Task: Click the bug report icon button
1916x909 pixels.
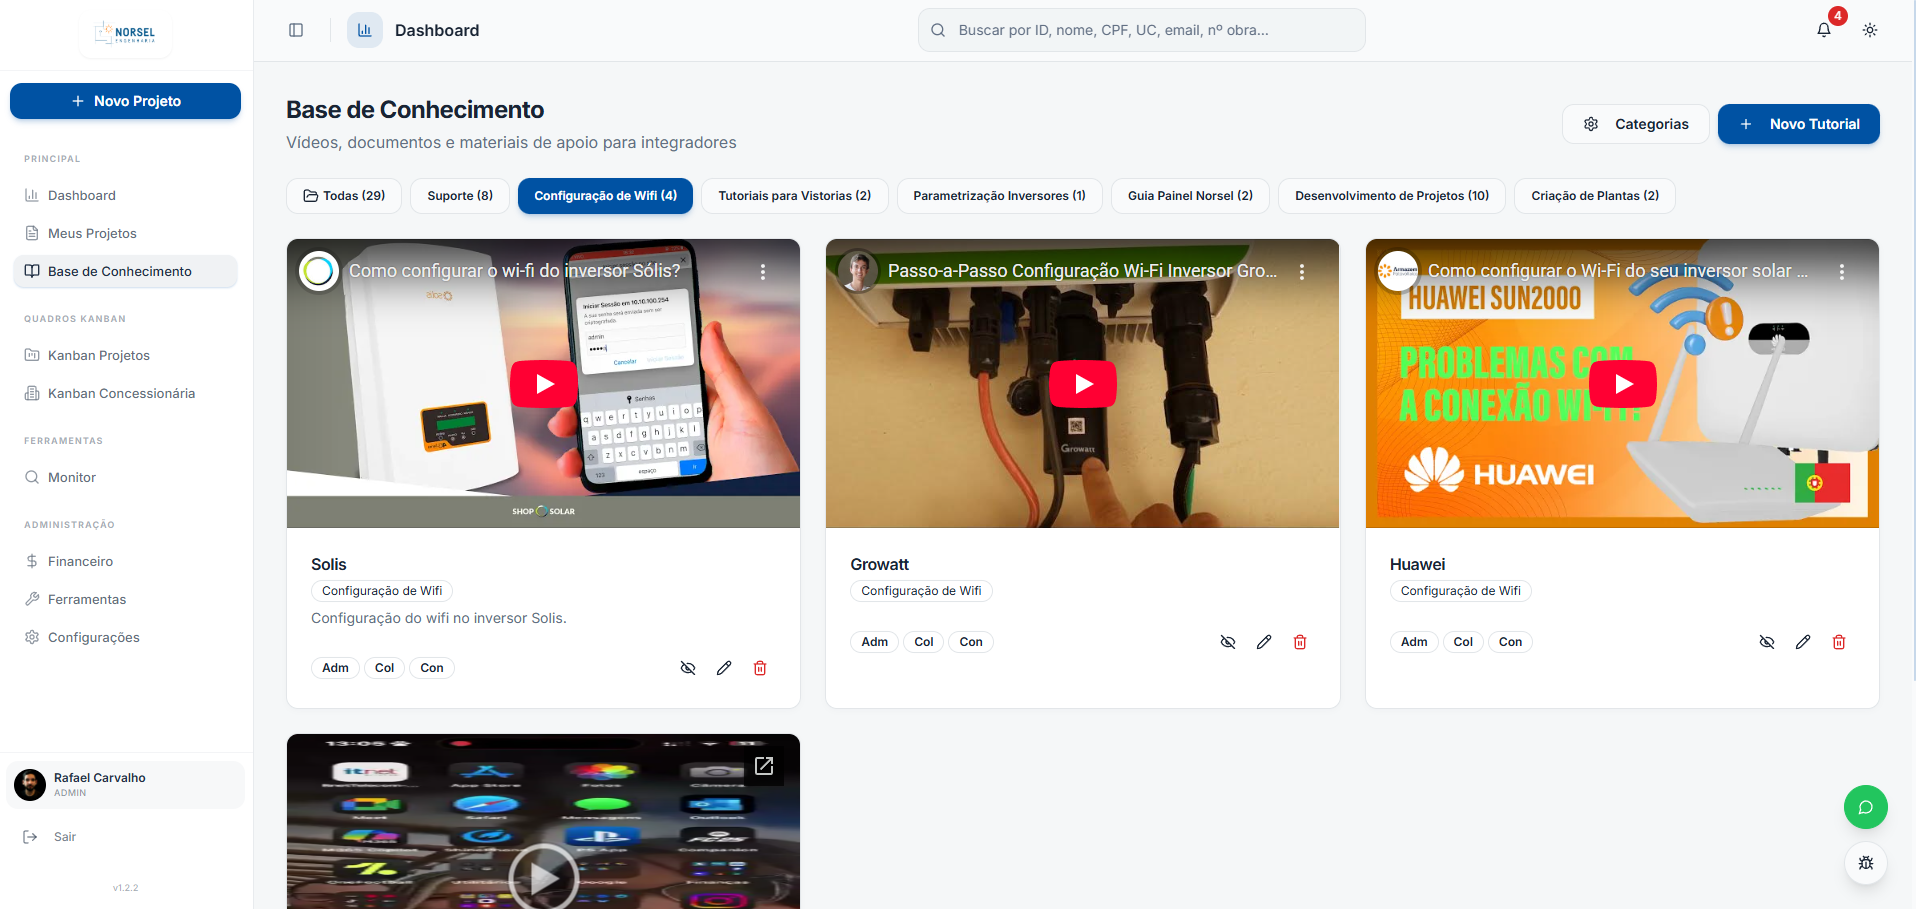Action: click(1865, 863)
